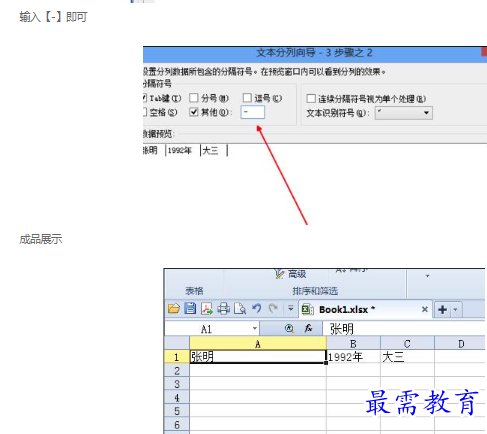
Task: Click the 高级 advanced filter button
Action: [290, 274]
